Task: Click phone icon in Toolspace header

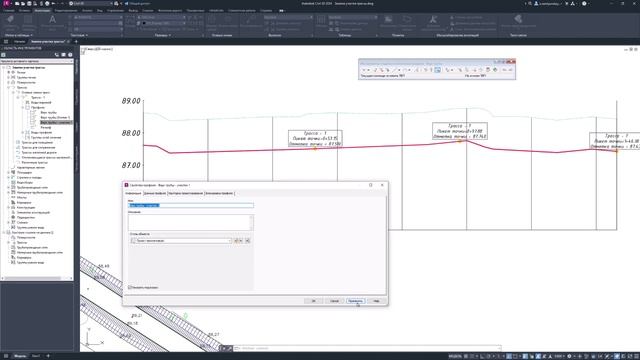Action: [57, 55]
